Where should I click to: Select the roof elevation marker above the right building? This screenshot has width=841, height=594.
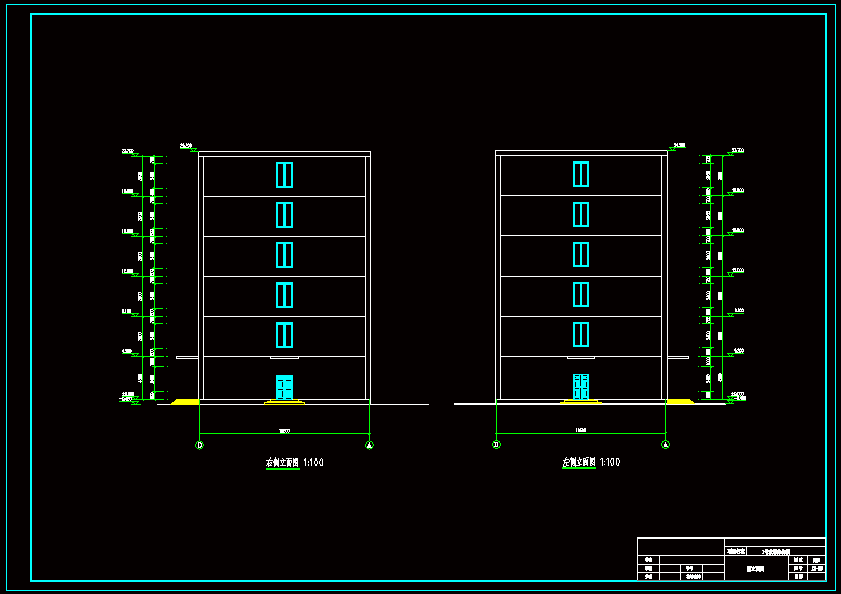click(677, 146)
